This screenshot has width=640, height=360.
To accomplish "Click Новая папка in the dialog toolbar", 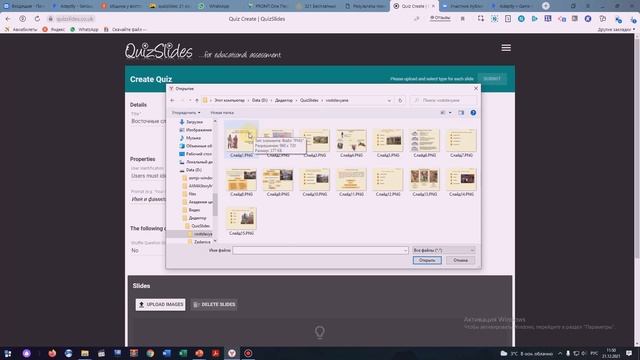I will 222,113.
